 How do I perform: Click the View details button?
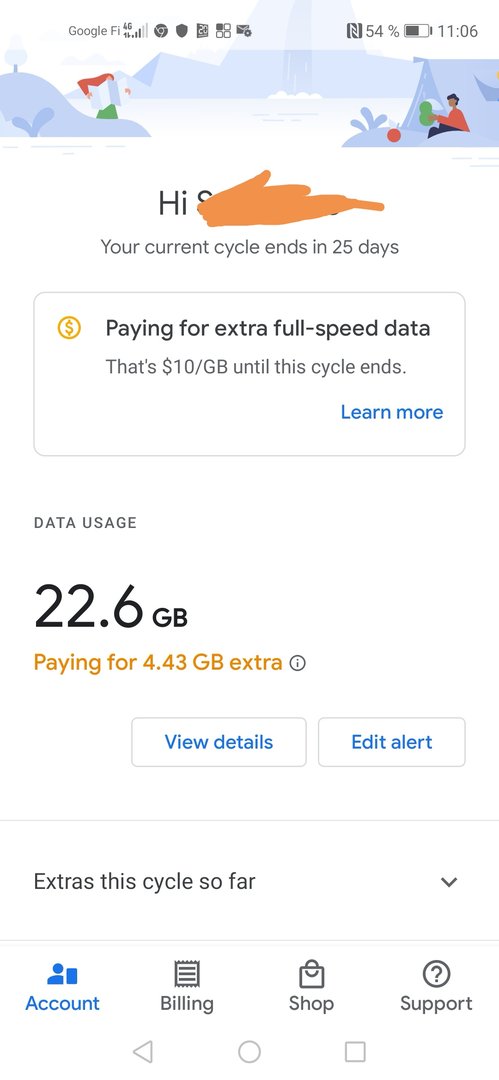coord(218,742)
